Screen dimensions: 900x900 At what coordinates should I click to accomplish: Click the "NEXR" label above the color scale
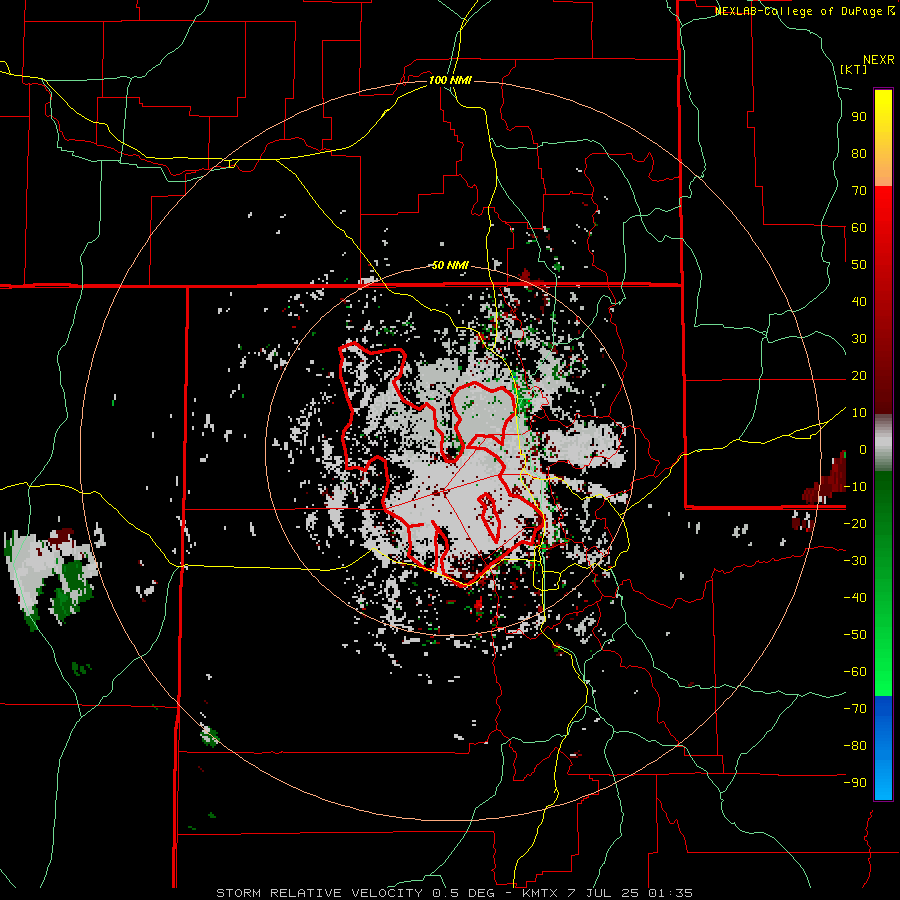pos(879,60)
